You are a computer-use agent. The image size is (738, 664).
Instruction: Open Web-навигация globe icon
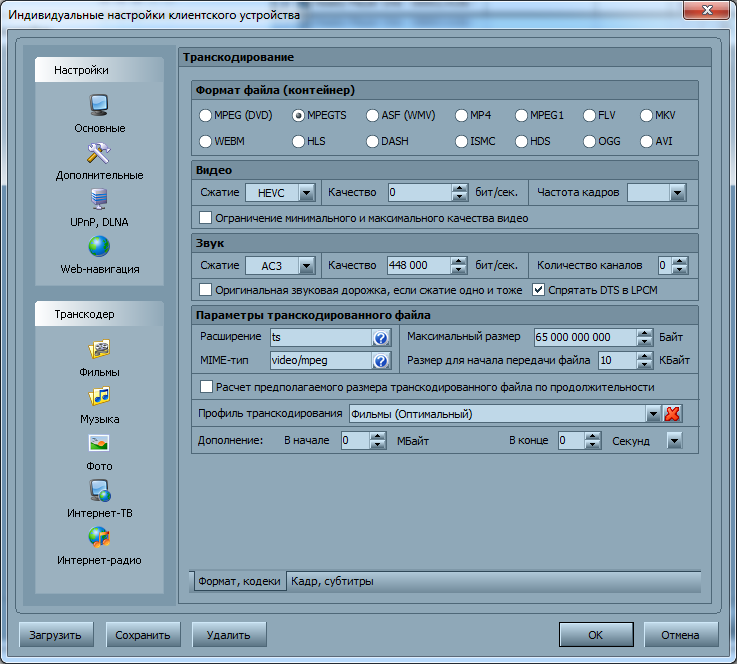pos(99,246)
